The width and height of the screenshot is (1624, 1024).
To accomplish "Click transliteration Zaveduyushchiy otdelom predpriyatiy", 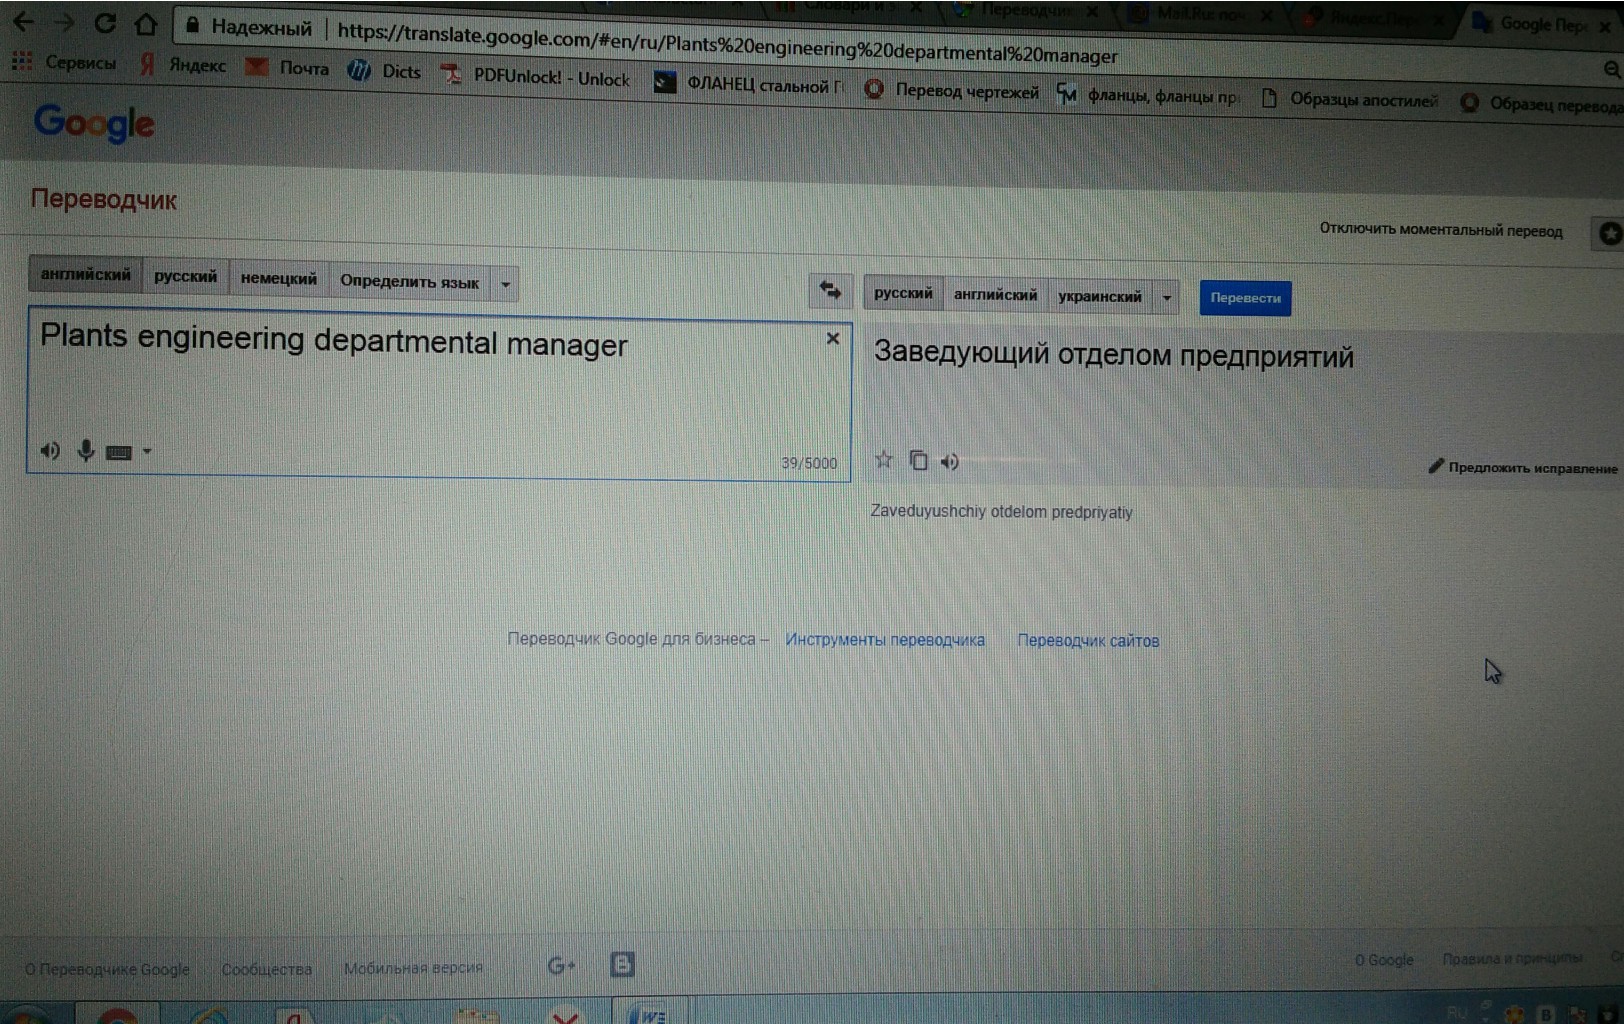I will click(1001, 511).
